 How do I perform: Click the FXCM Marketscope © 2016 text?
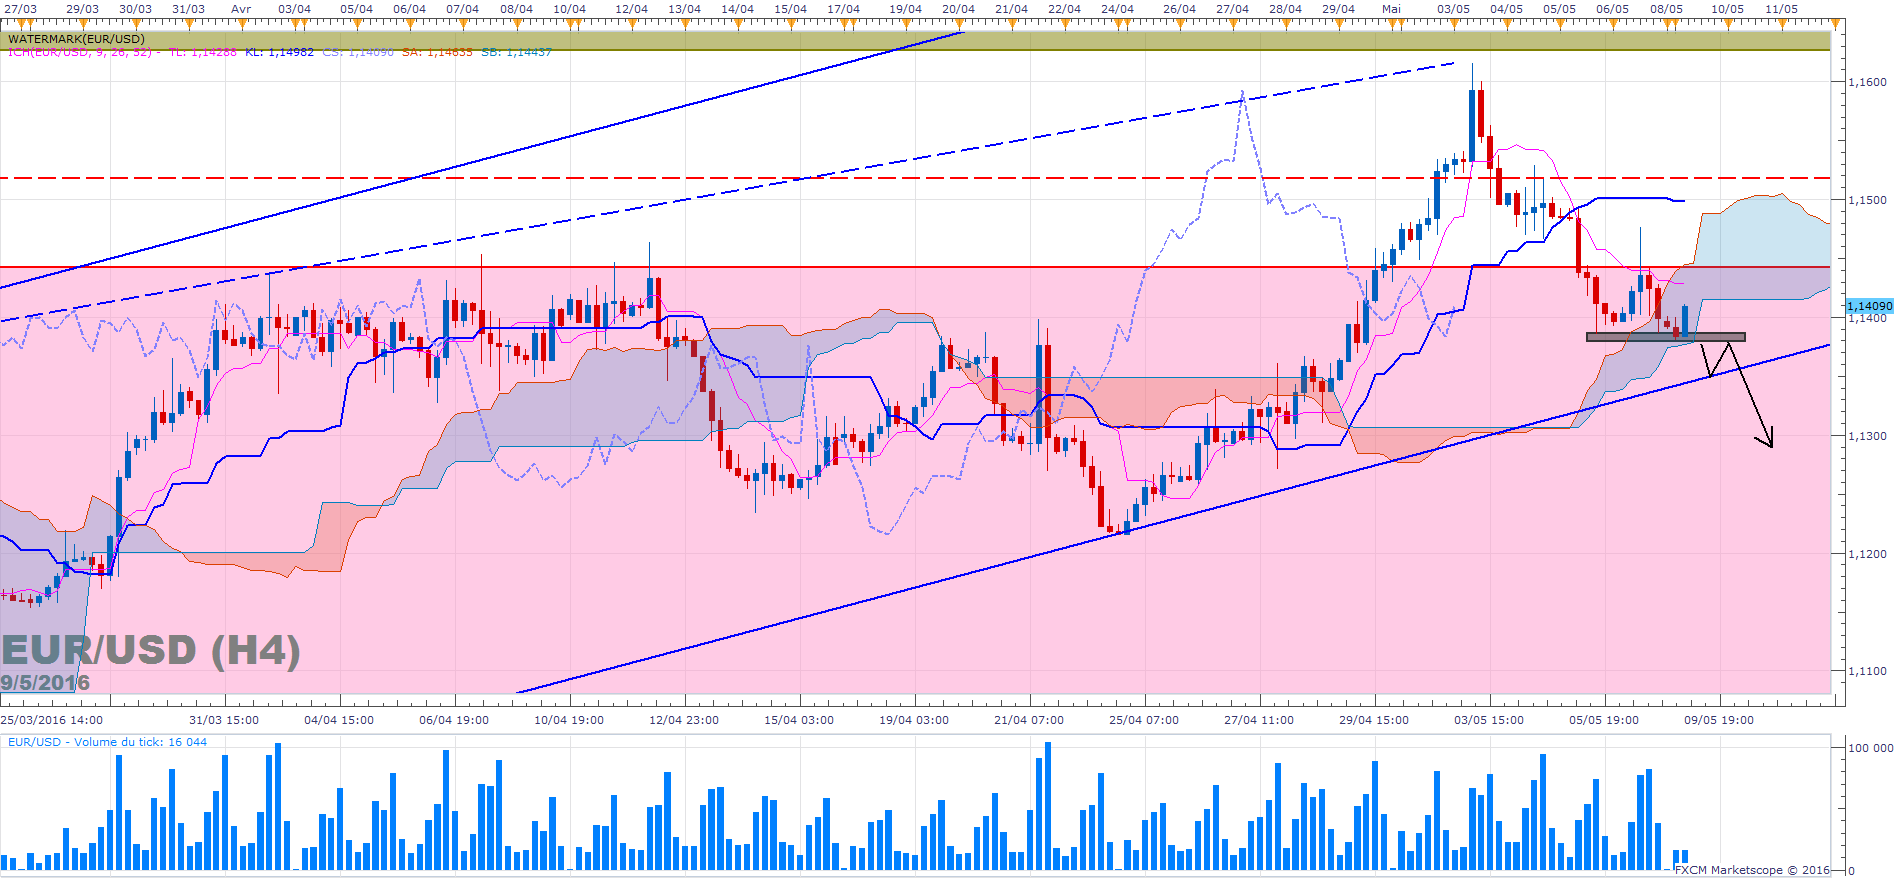[1752, 870]
